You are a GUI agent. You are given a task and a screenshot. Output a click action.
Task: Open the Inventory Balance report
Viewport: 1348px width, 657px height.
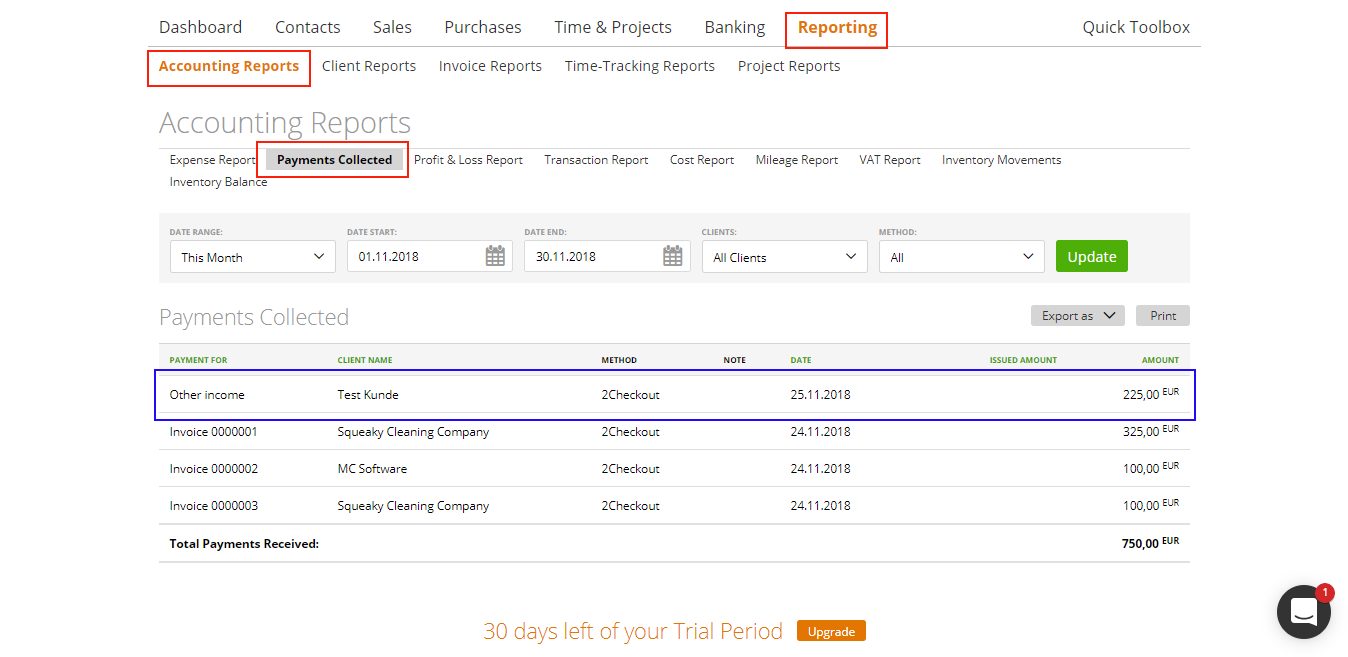point(218,181)
